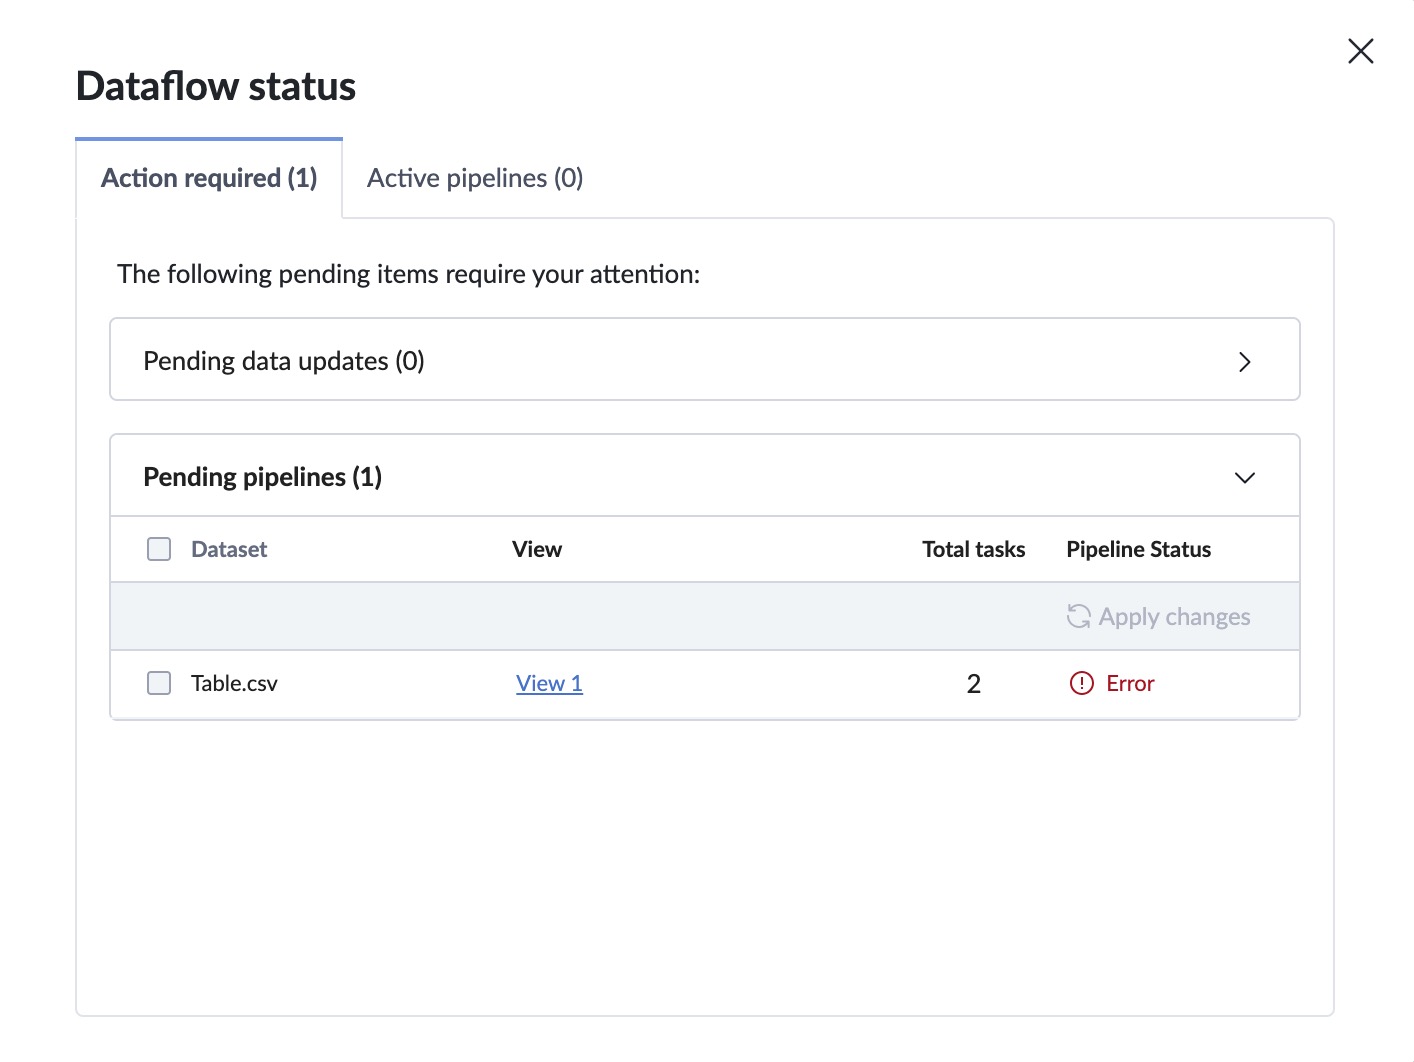This screenshot has width=1414, height=1062.
Task: Click the red error alert icon
Action: [x=1079, y=683]
